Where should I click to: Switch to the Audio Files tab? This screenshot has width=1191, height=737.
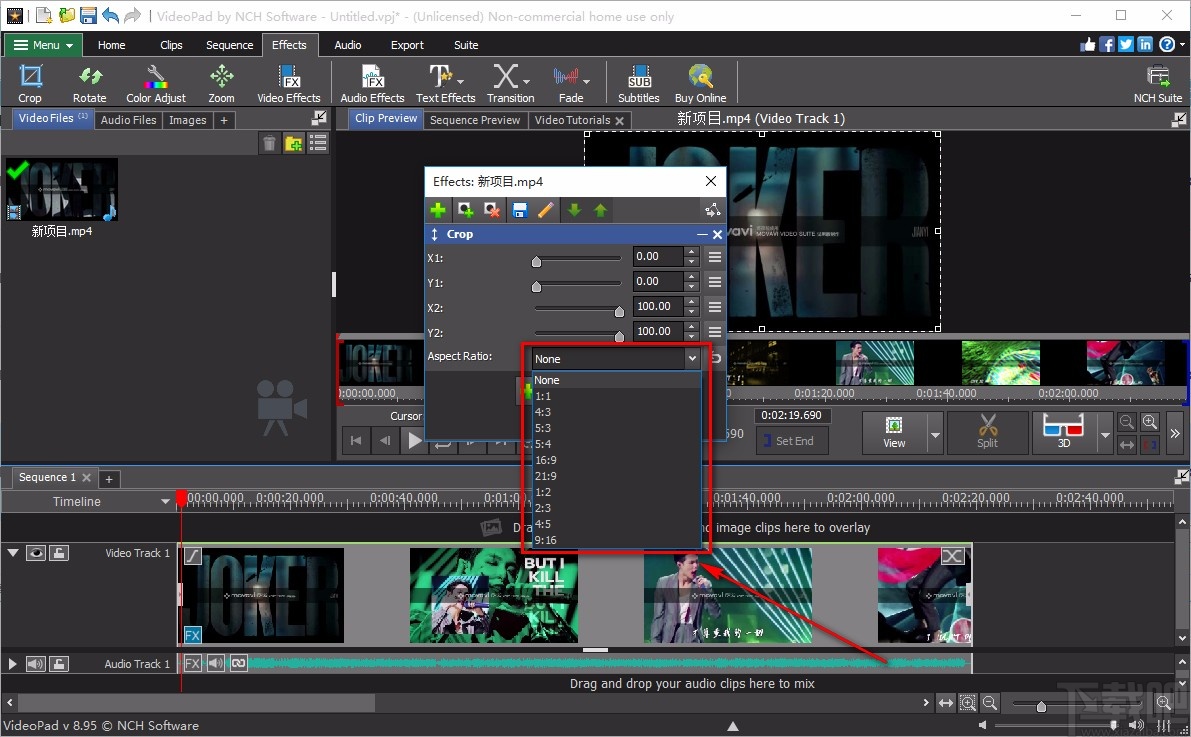pyautogui.click(x=128, y=119)
